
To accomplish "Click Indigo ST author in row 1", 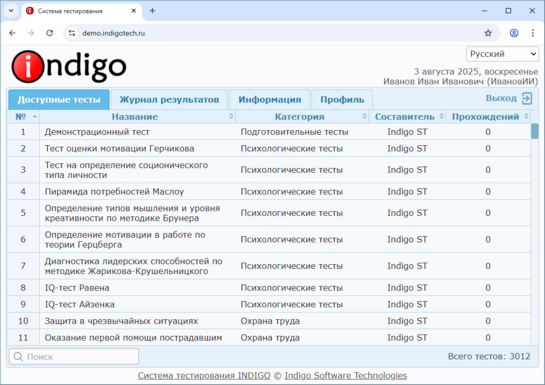I will tap(407, 132).
